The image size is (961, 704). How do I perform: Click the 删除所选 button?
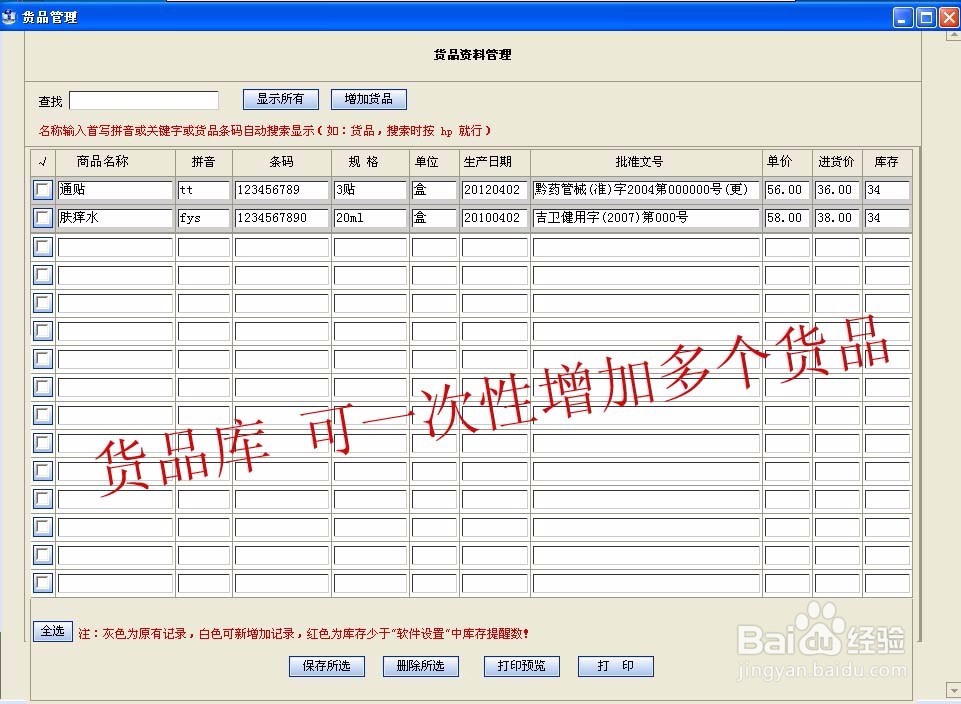[420, 666]
